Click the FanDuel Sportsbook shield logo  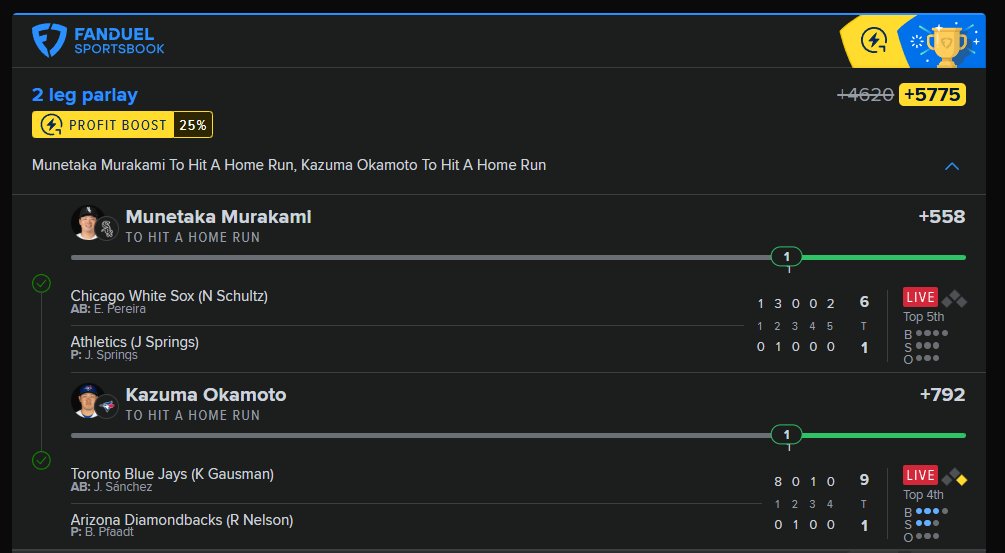coord(49,40)
